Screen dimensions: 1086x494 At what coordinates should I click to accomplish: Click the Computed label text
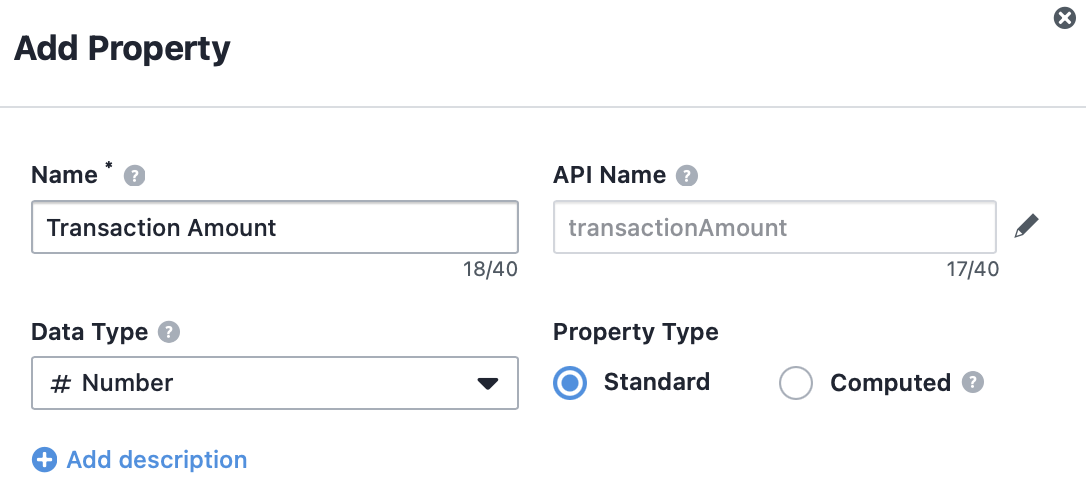click(x=891, y=382)
